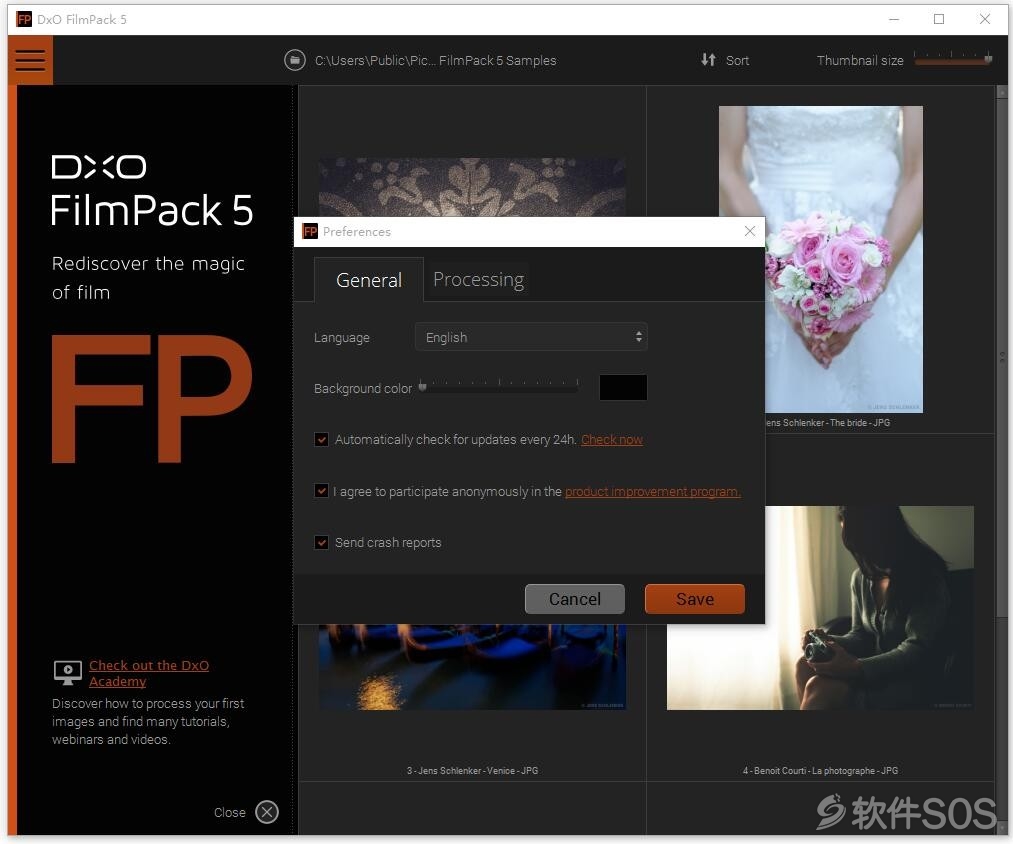Toggle Send crash reports checkbox
Viewport: 1013px width, 844px height.
[x=321, y=542]
